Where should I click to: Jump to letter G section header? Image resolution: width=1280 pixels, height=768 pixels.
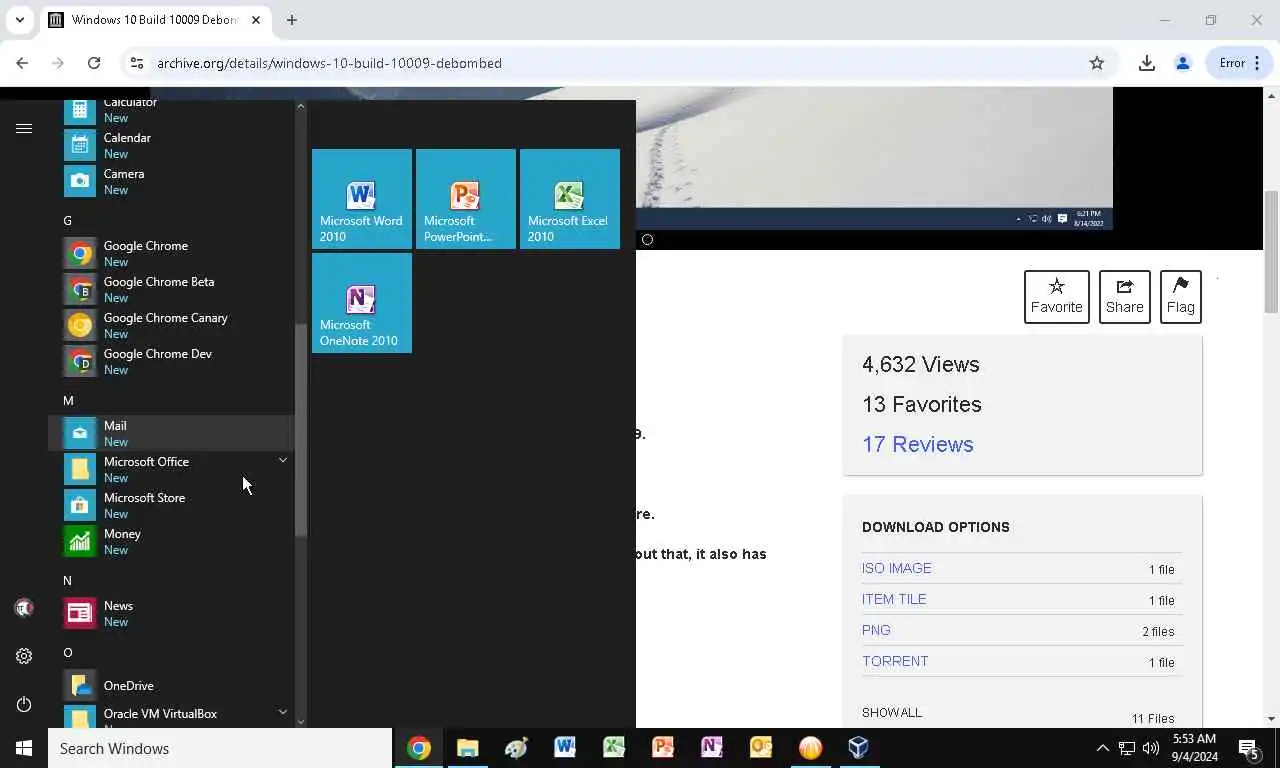click(x=68, y=220)
